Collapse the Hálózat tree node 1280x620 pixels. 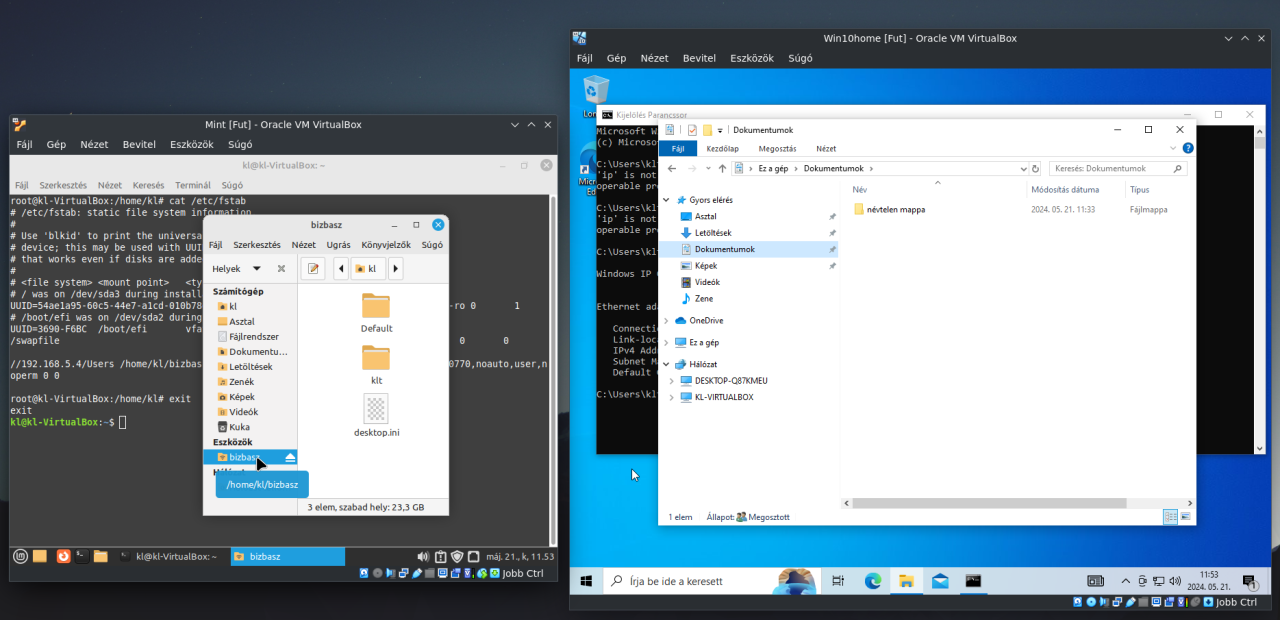(x=667, y=364)
